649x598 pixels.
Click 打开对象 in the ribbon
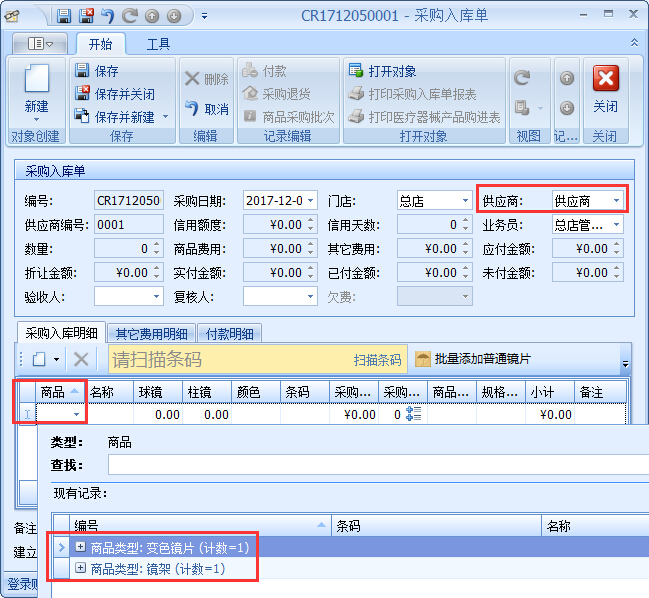[x=382, y=71]
